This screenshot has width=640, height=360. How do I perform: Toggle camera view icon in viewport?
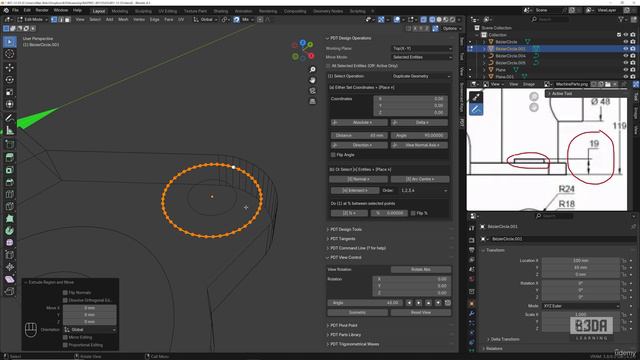click(312, 91)
